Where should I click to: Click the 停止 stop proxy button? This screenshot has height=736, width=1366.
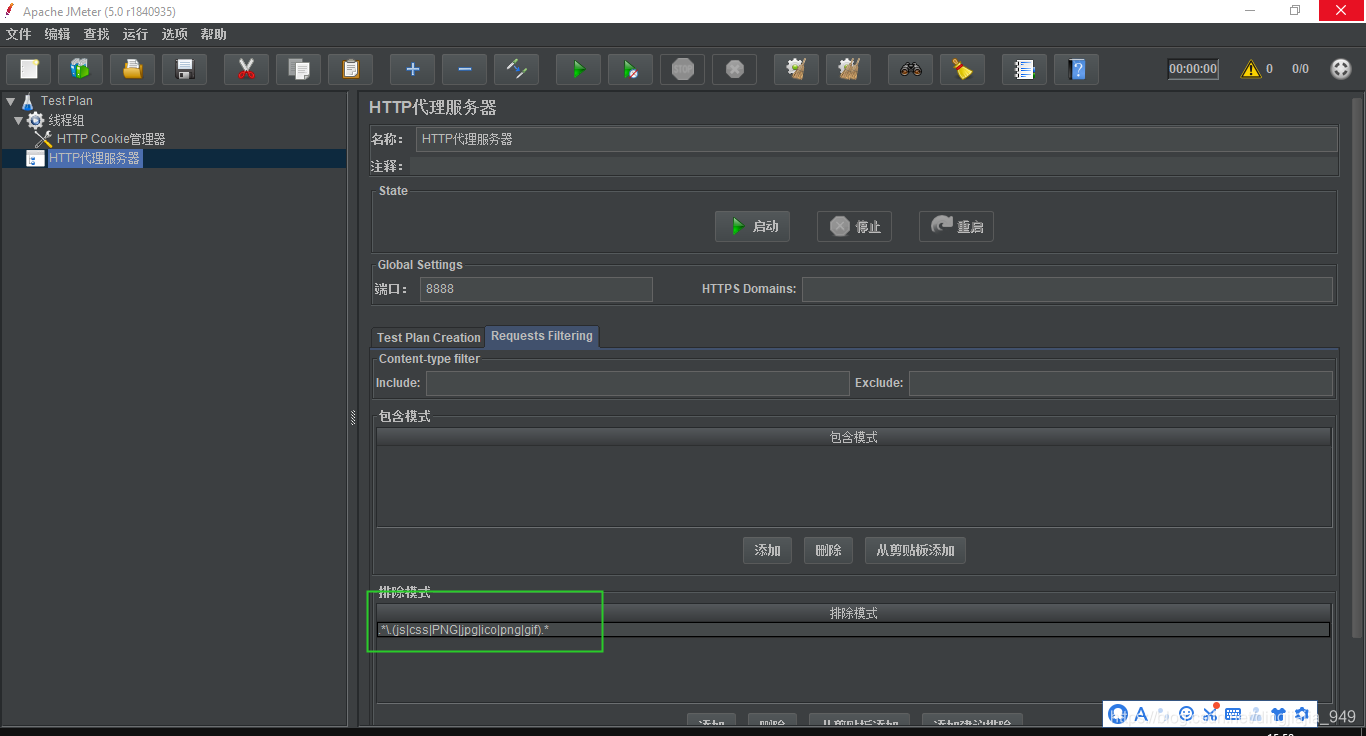pyautogui.click(x=854, y=226)
